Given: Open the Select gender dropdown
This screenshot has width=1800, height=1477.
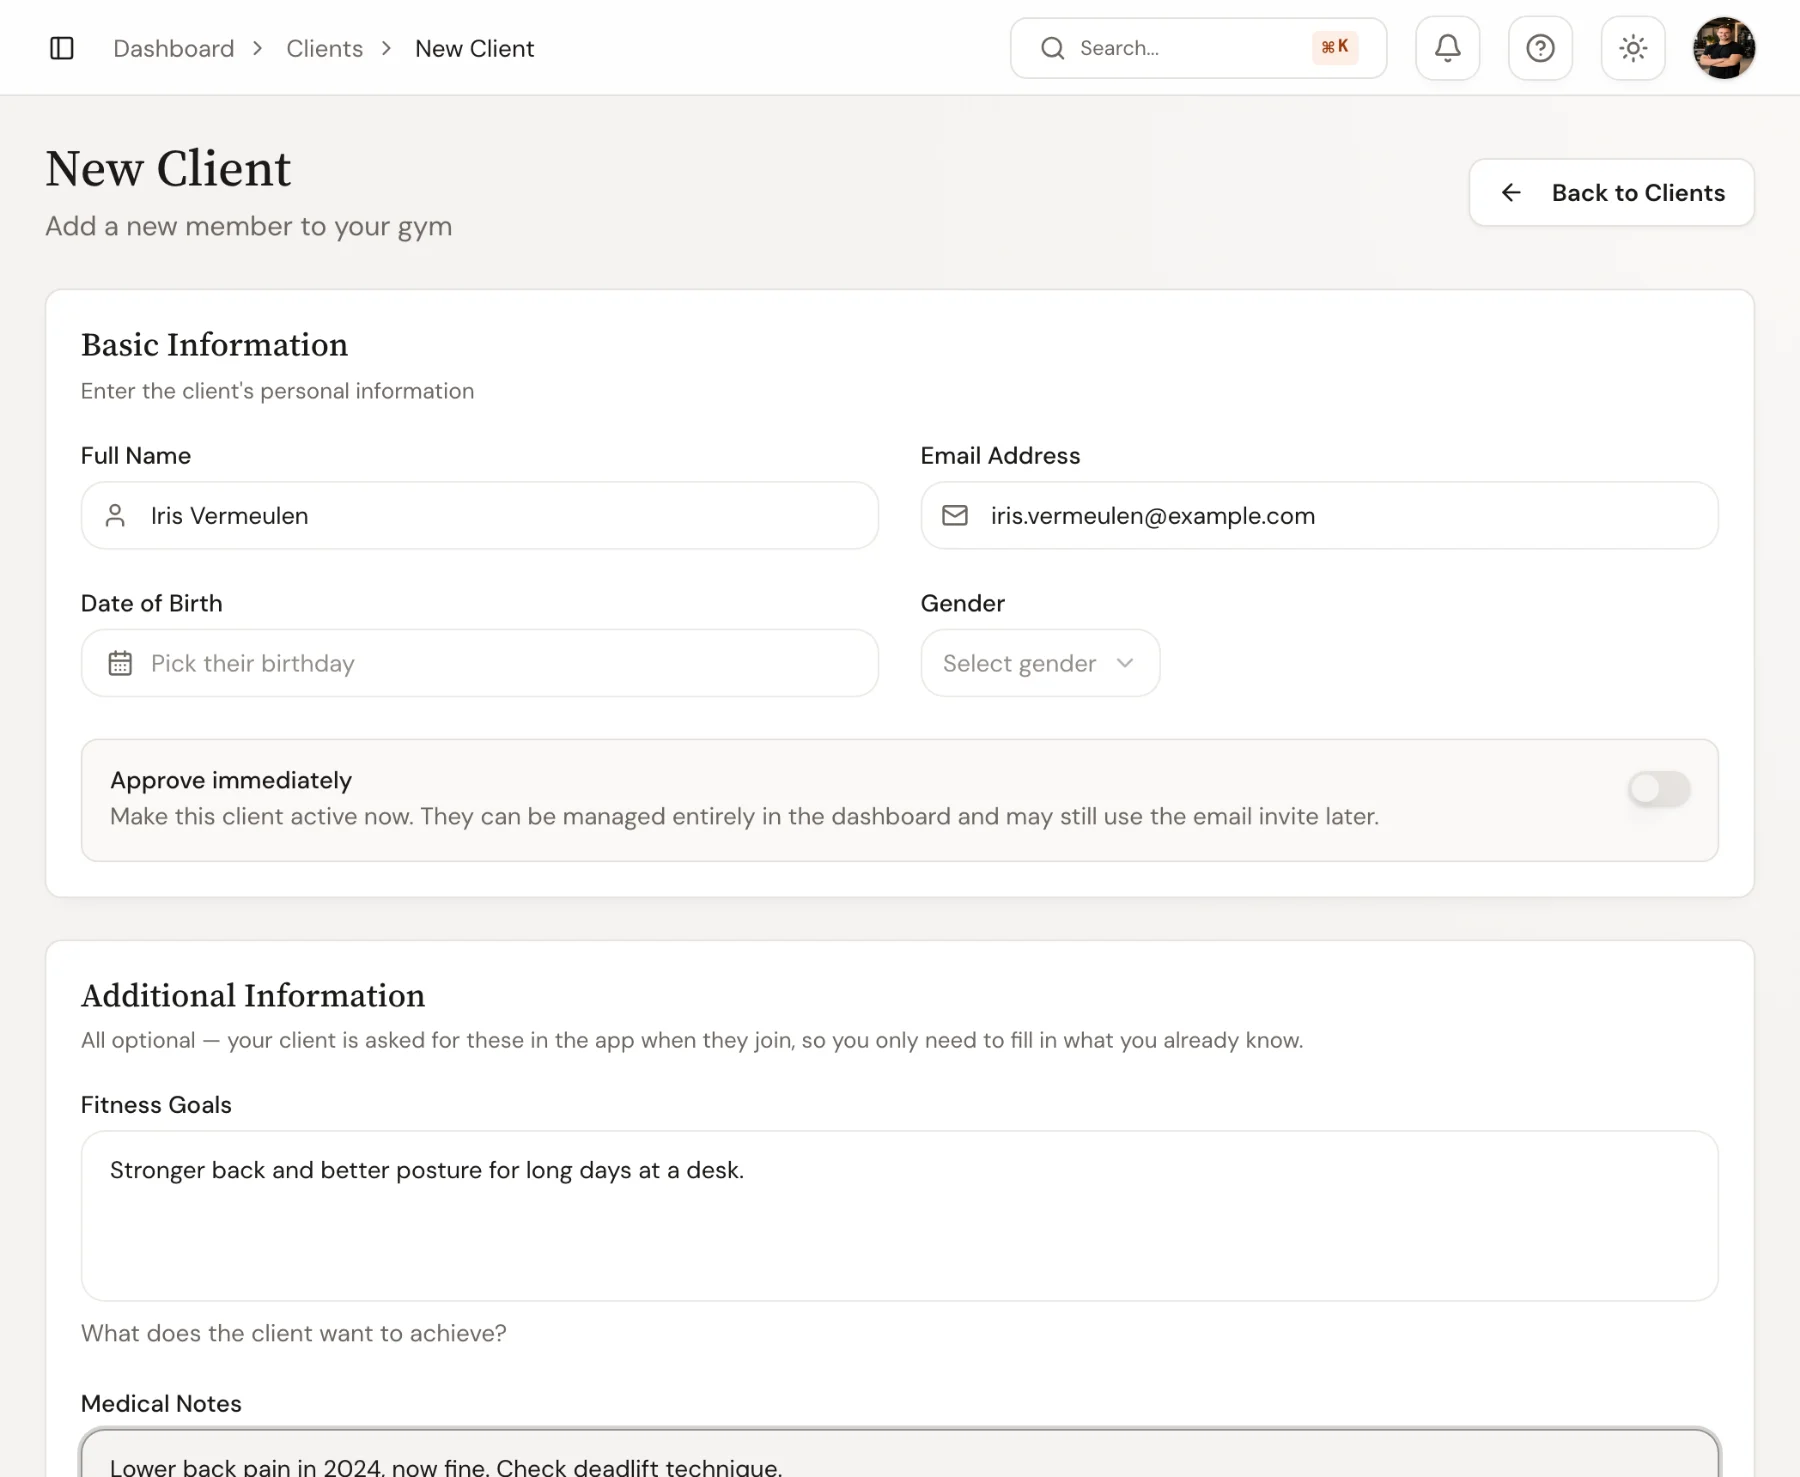Looking at the screenshot, I should [x=1040, y=663].
